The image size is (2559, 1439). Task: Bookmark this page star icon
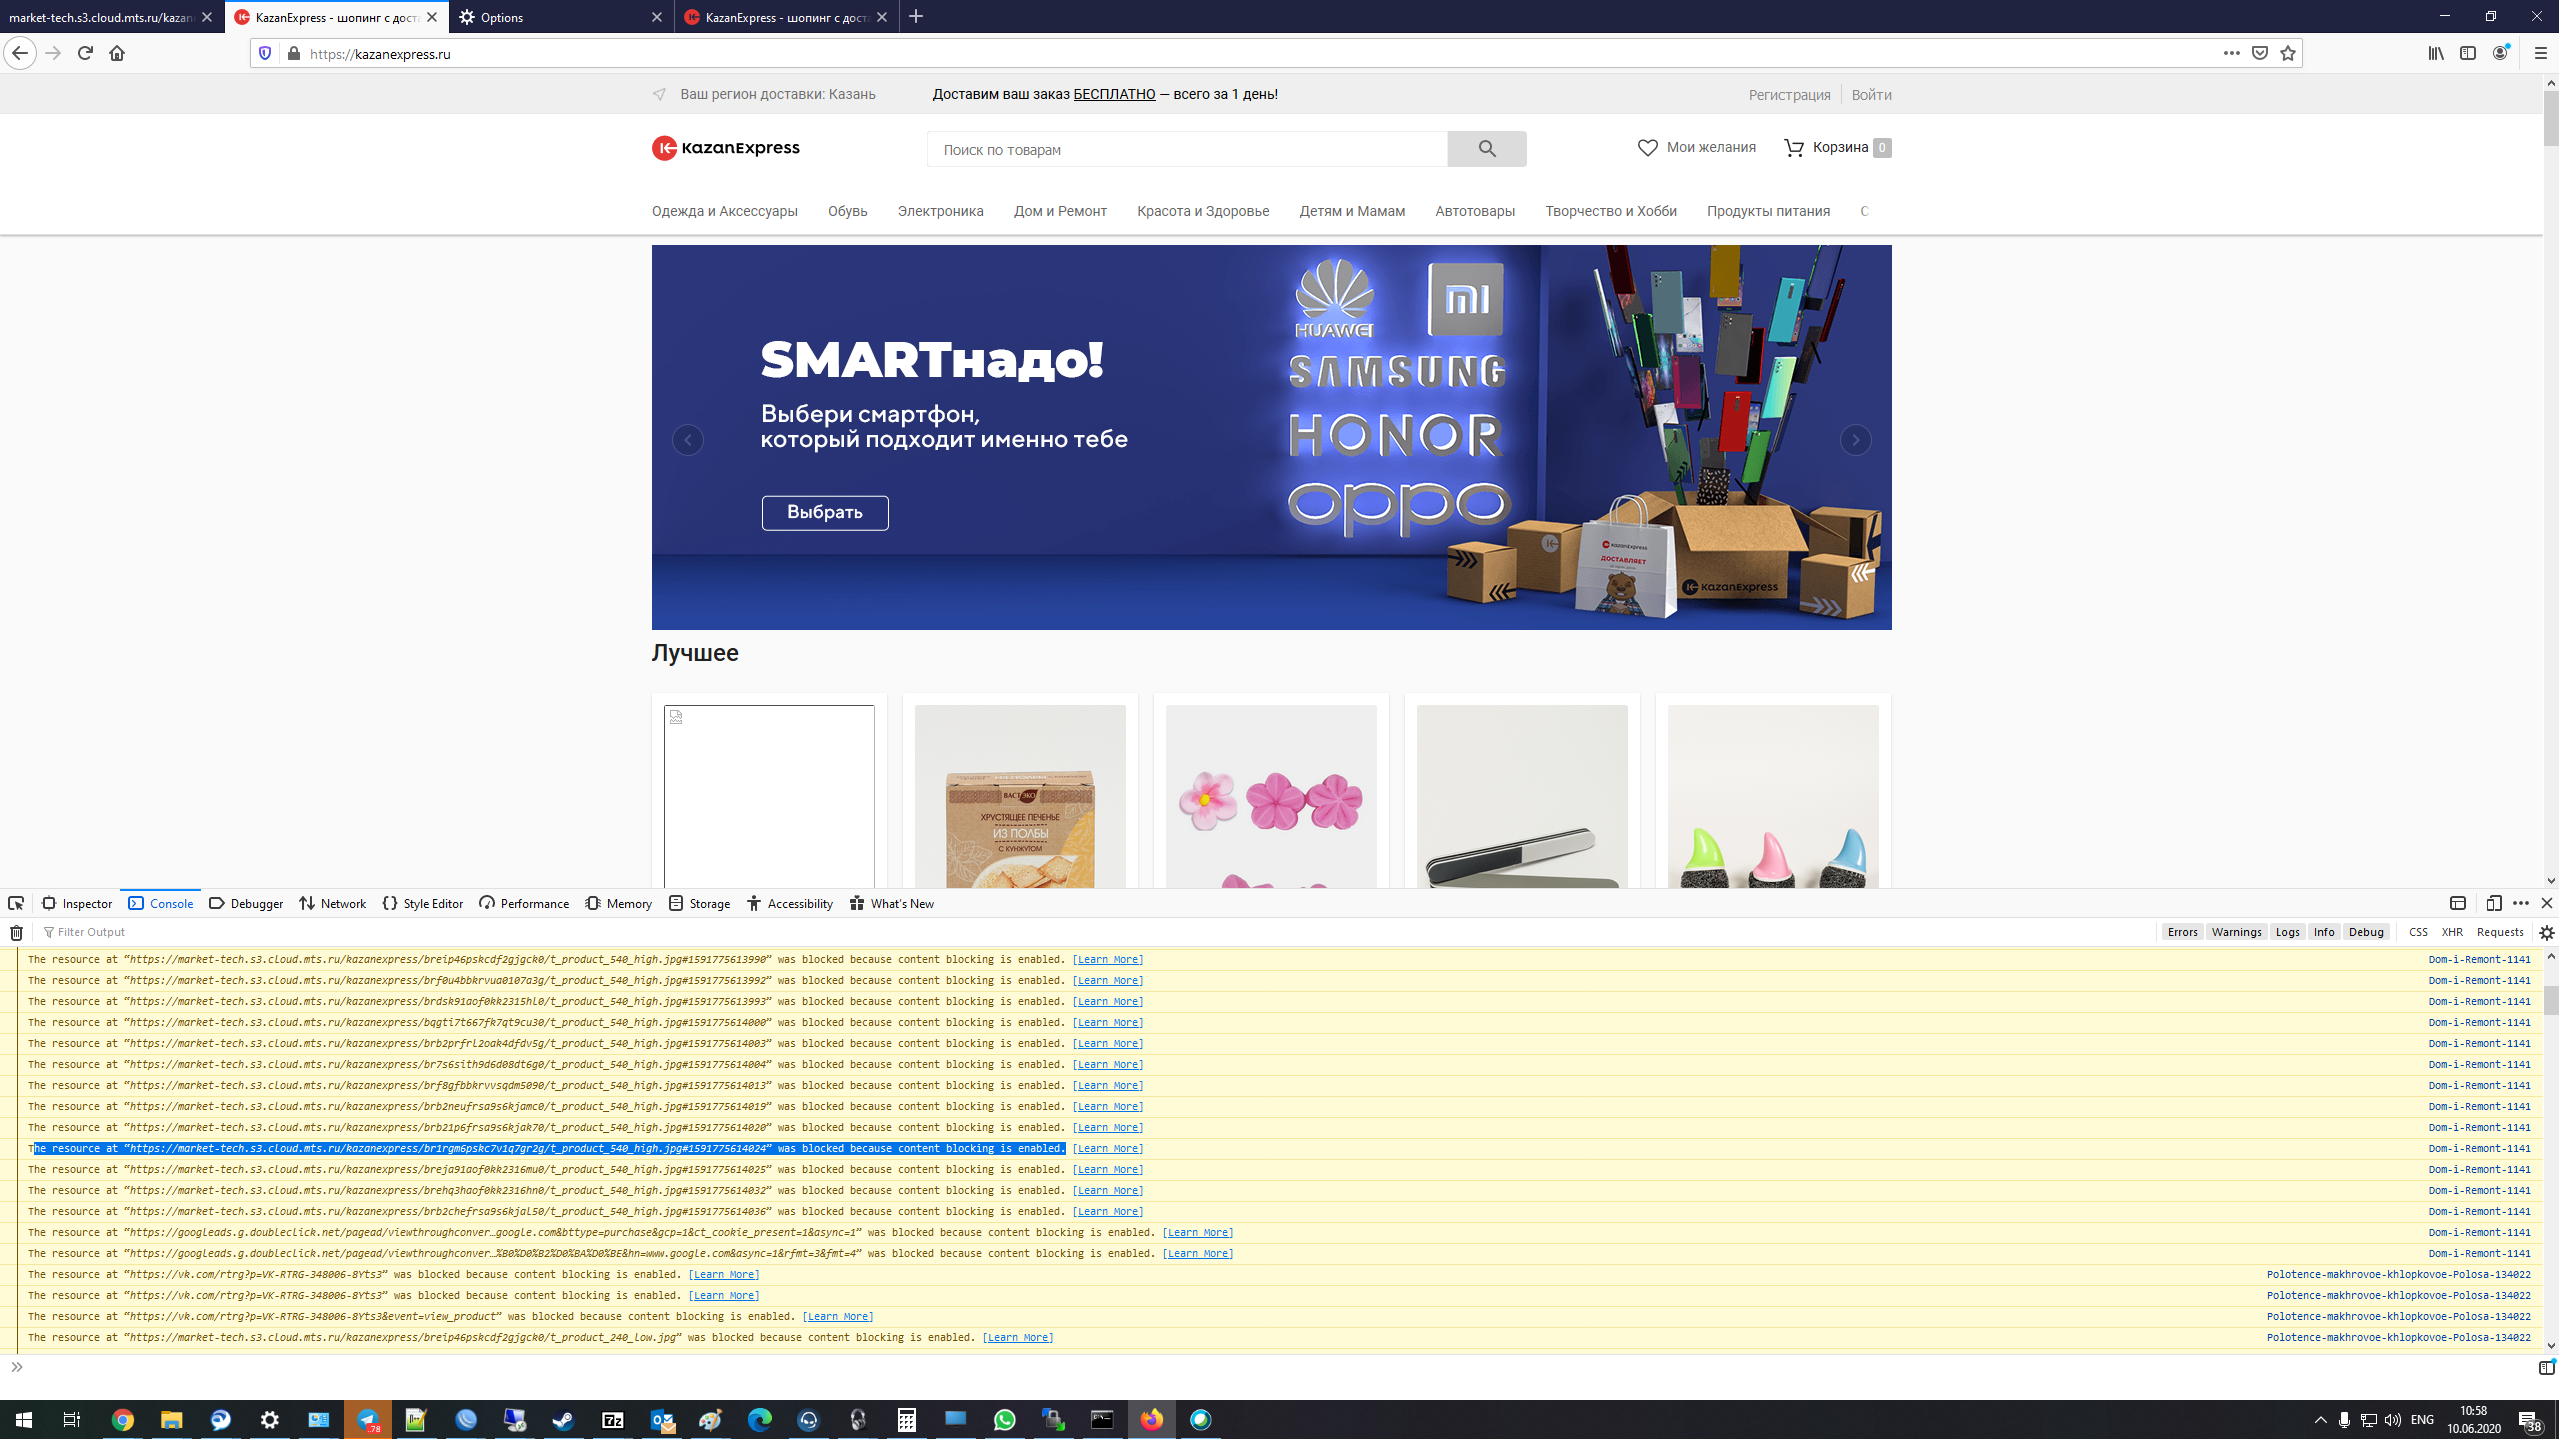click(2288, 53)
